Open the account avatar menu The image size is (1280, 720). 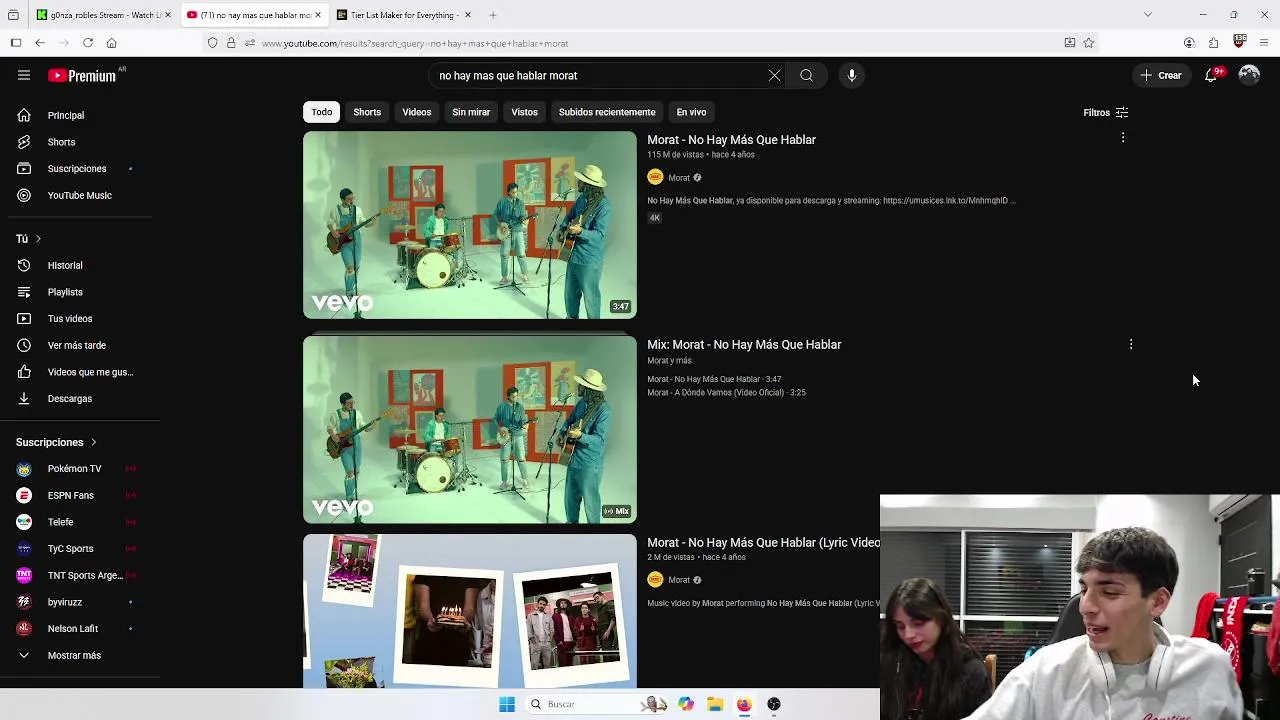pyautogui.click(x=1249, y=75)
